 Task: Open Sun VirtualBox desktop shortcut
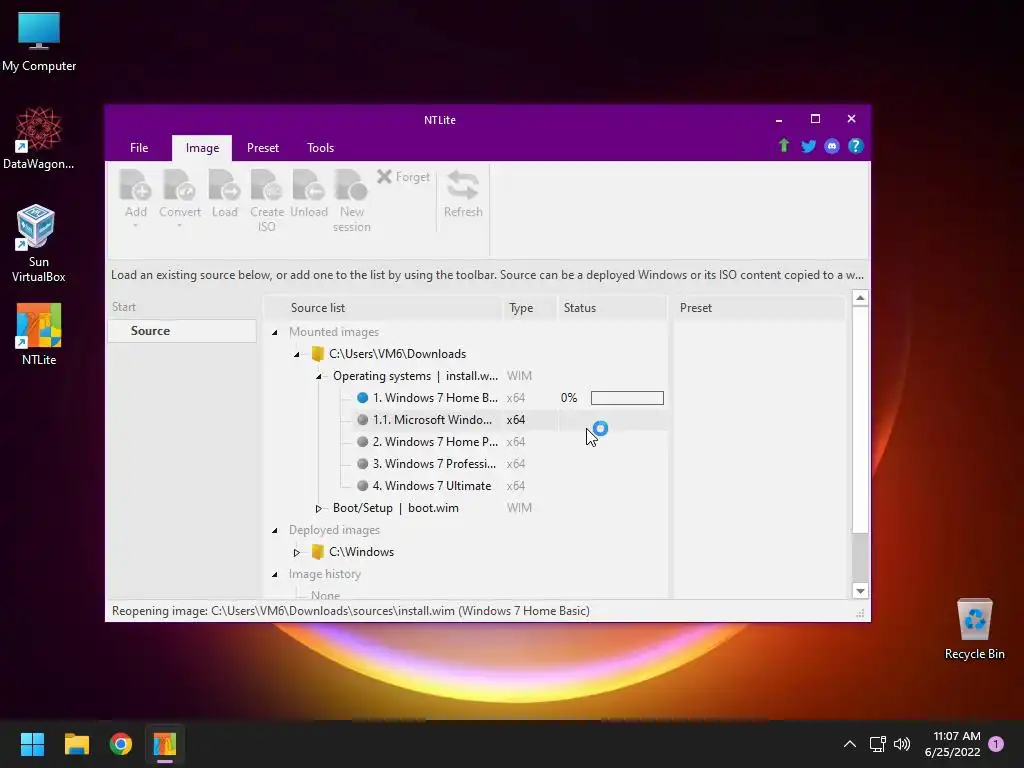(39, 243)
